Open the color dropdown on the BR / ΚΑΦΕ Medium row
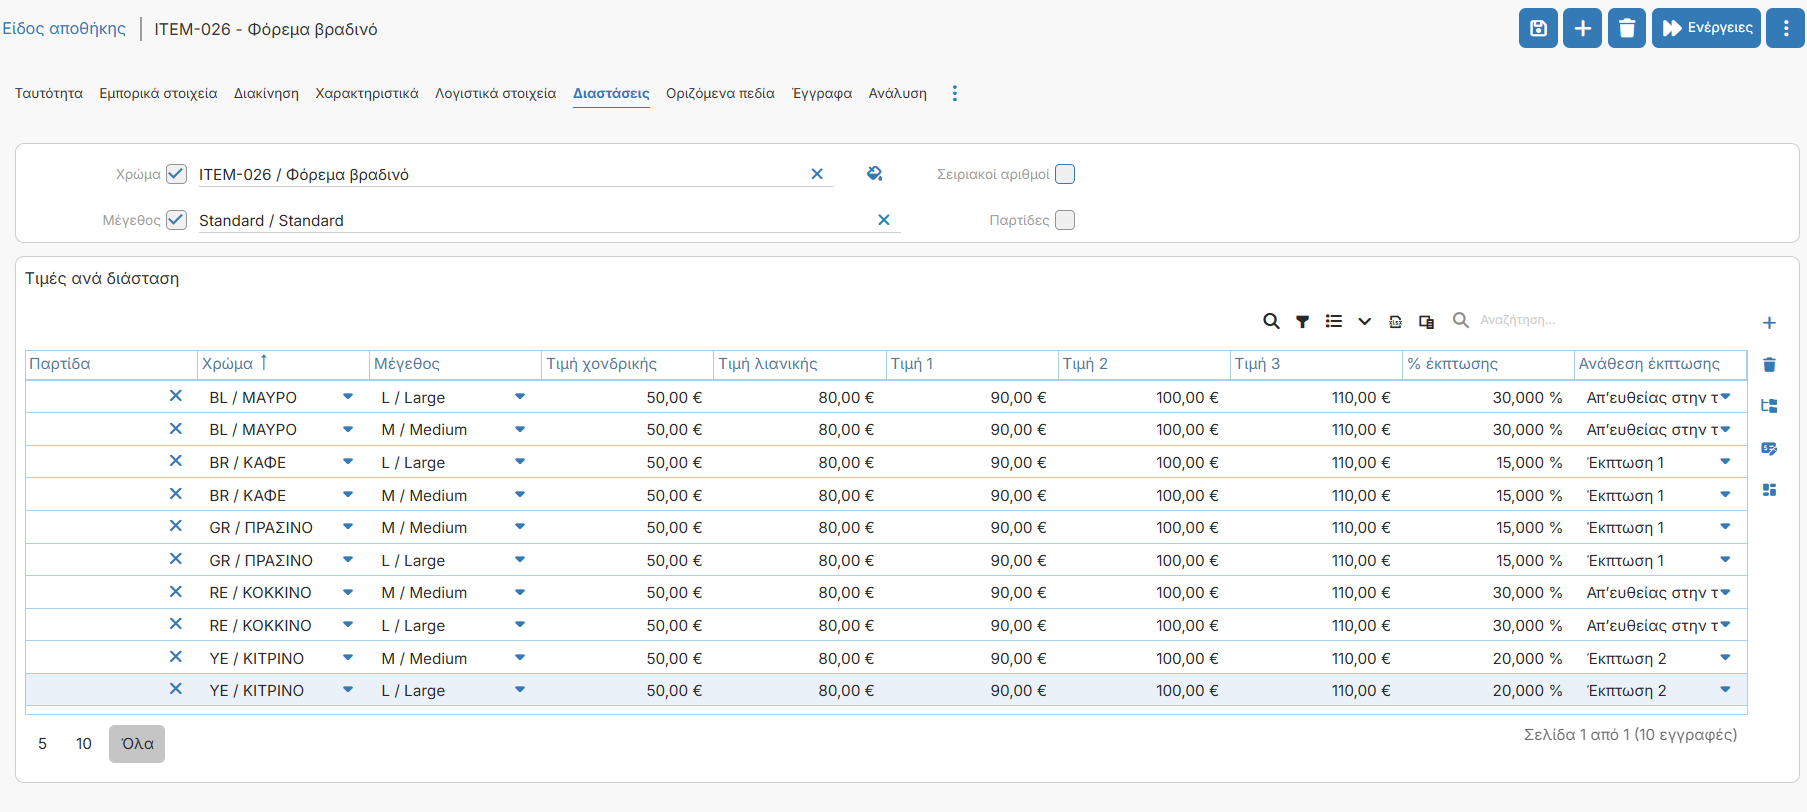The width and height of the screenshot is (1807, 812). click(348, 495)
